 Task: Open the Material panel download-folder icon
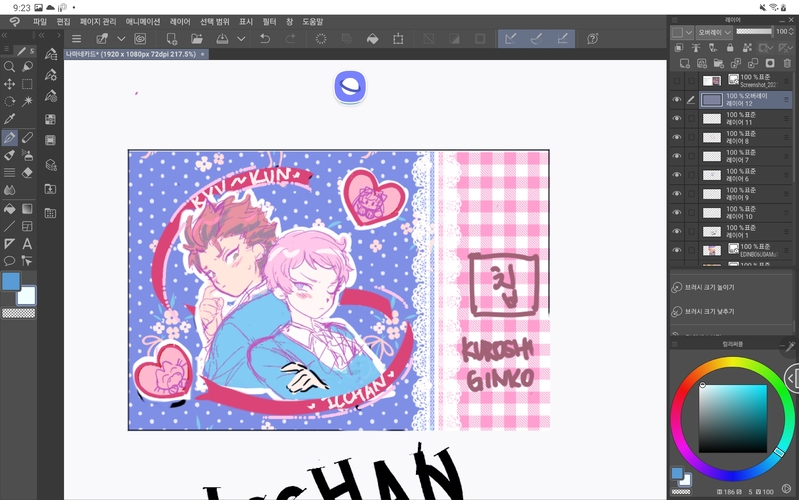(50, 189)
